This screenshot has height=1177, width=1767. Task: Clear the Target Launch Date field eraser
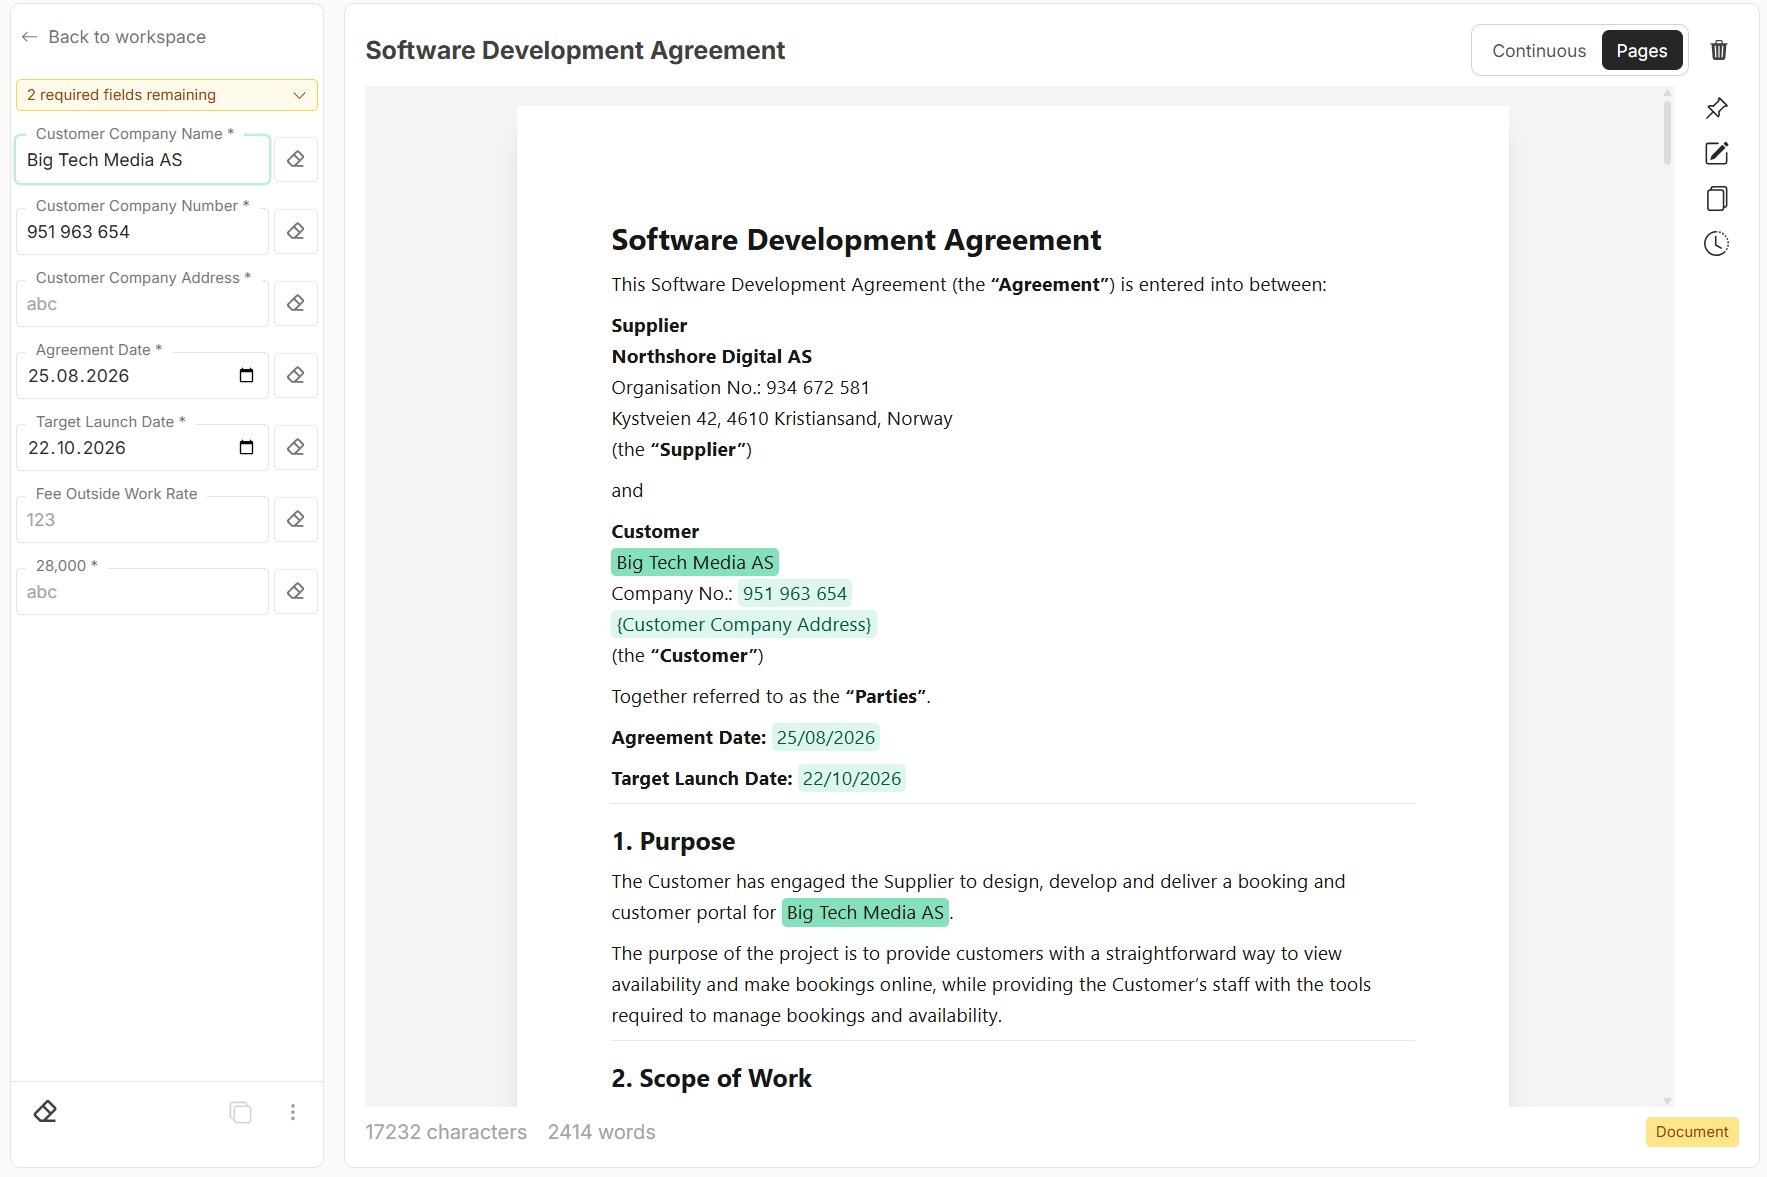(x=296, y=448)
